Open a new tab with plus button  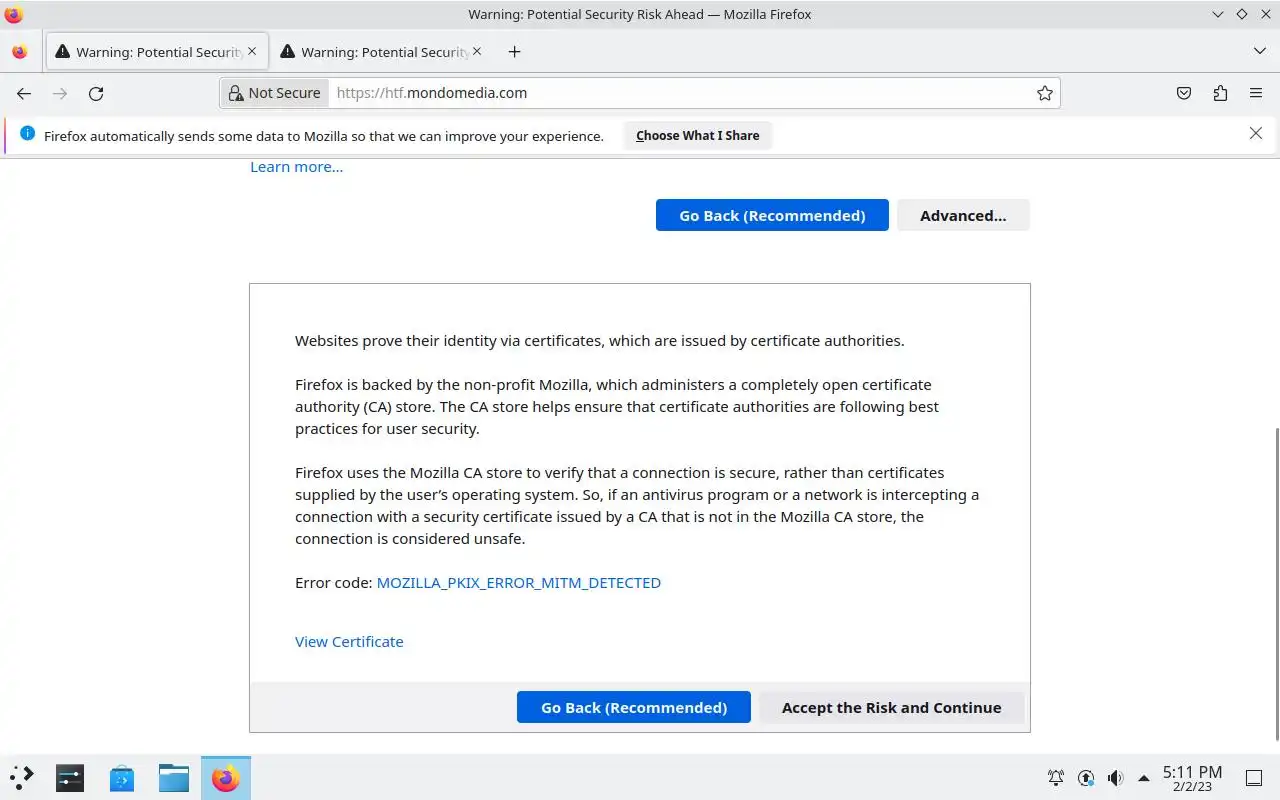(514, 52)
